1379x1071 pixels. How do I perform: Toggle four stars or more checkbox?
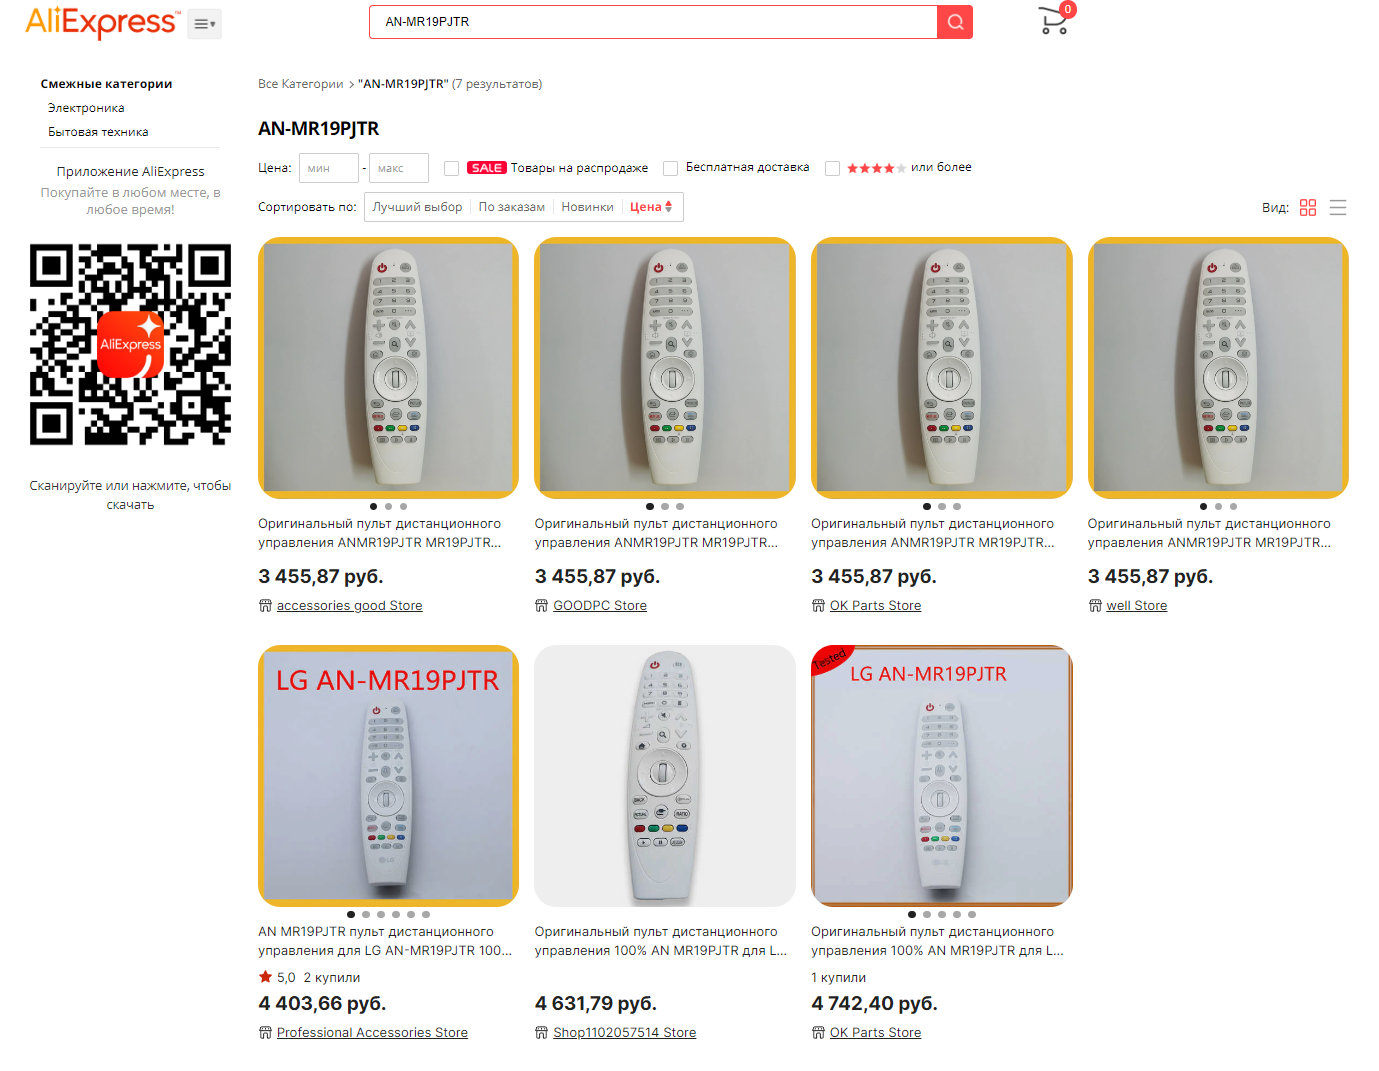[x=832, y=168]
